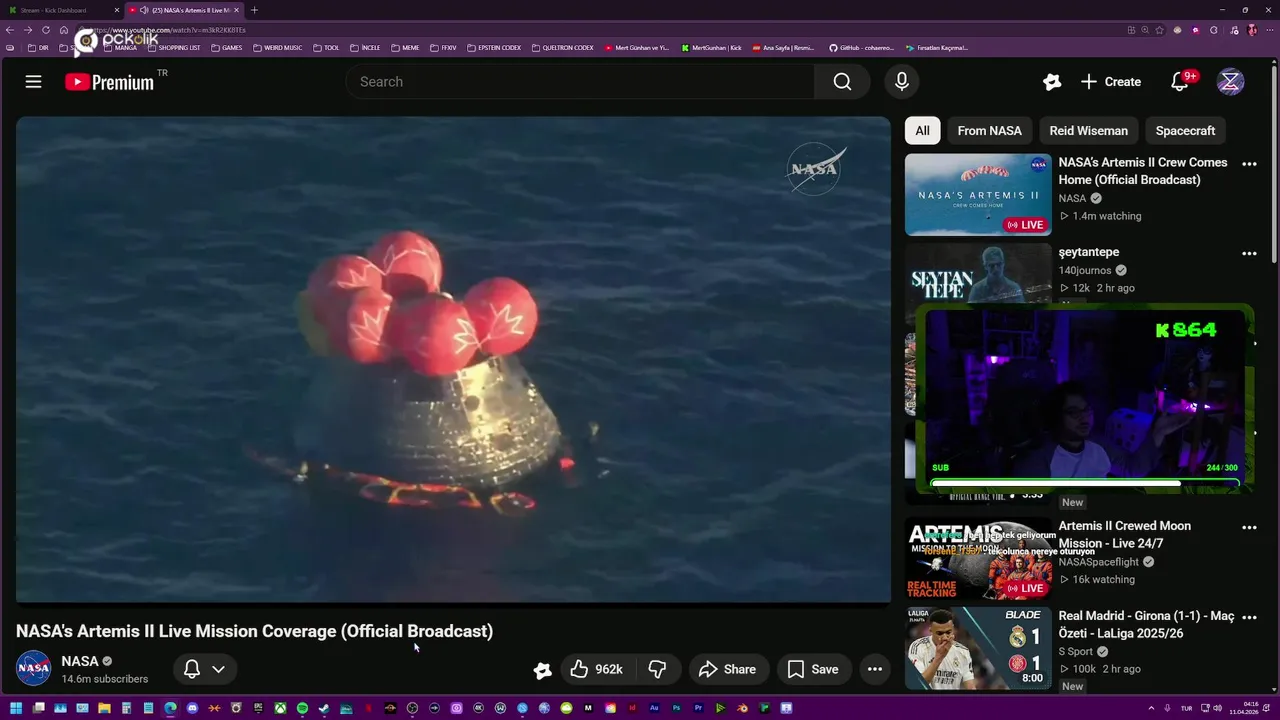1280x720 pixels.
Task: Open notifications bell in YouTube header
Action: coord(1181,82)
